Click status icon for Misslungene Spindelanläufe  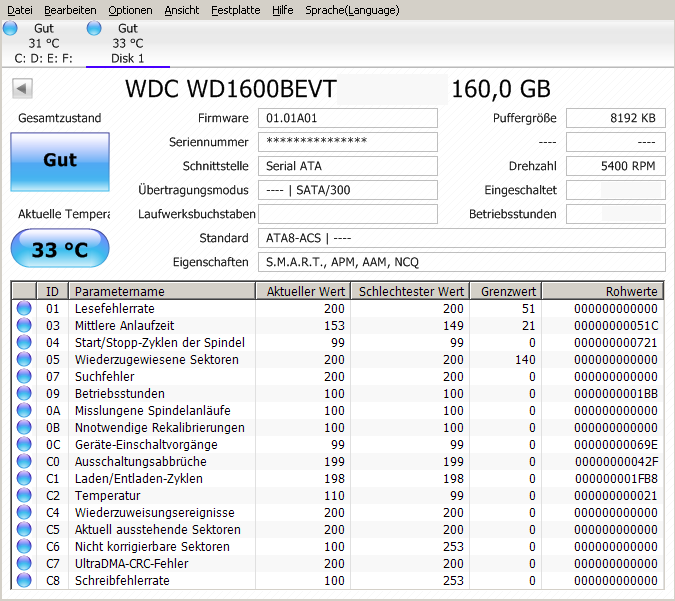[24, 410]
